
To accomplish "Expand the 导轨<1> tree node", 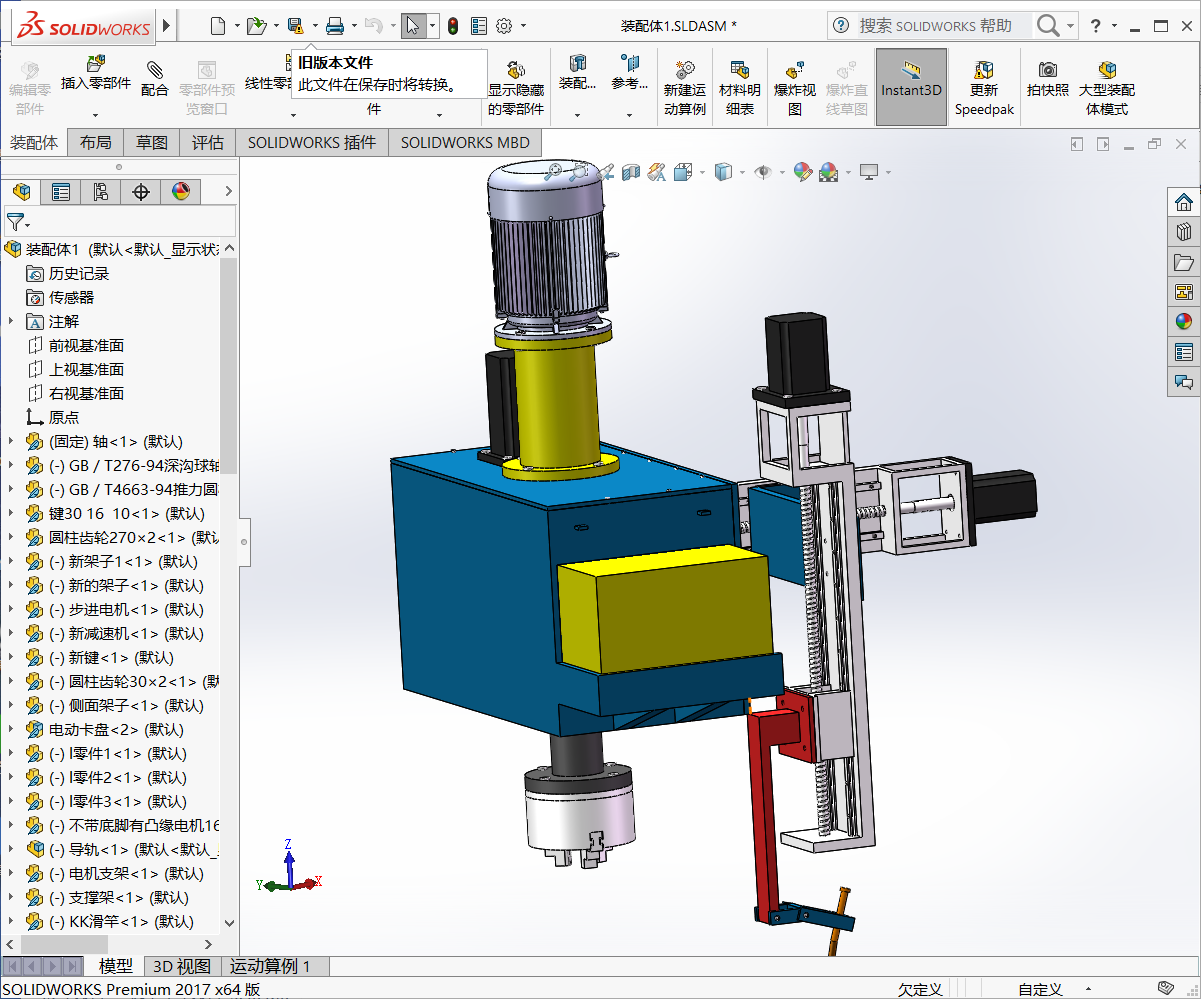I will point(11,849).
